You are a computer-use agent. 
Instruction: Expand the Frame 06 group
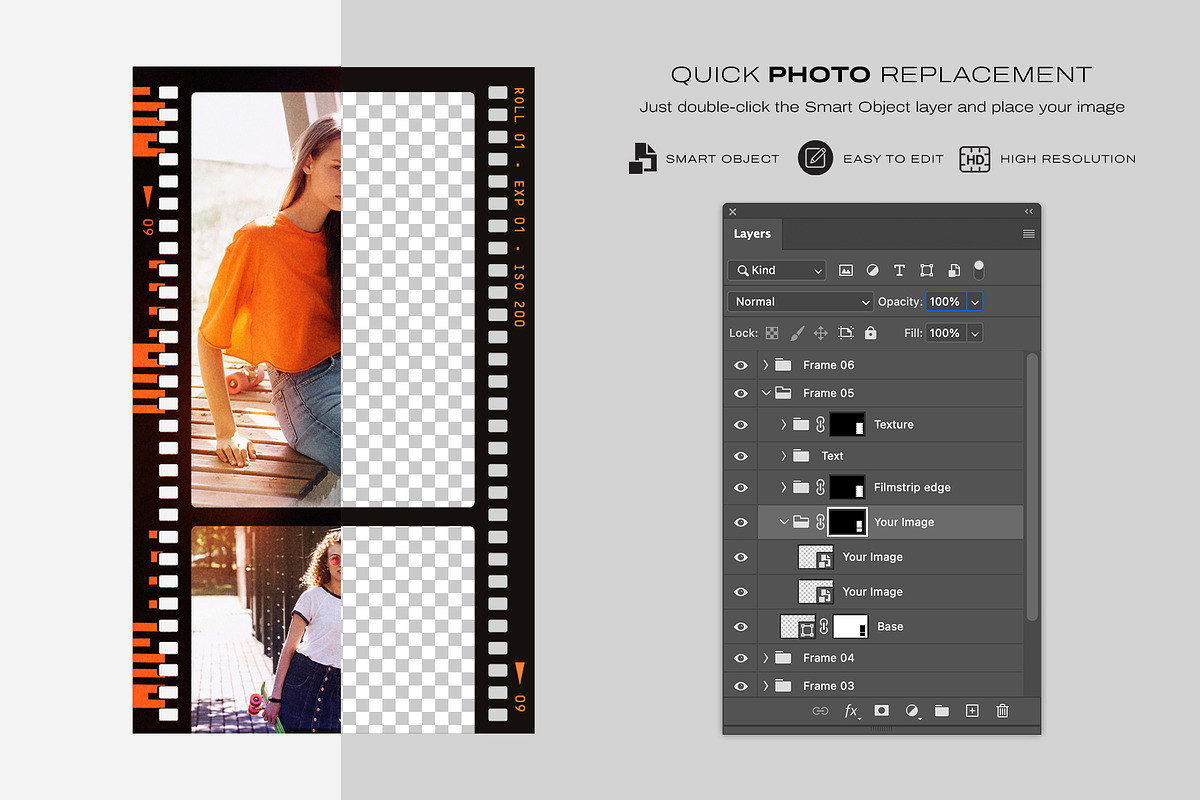pyautogui.click(x=766, y=365)
